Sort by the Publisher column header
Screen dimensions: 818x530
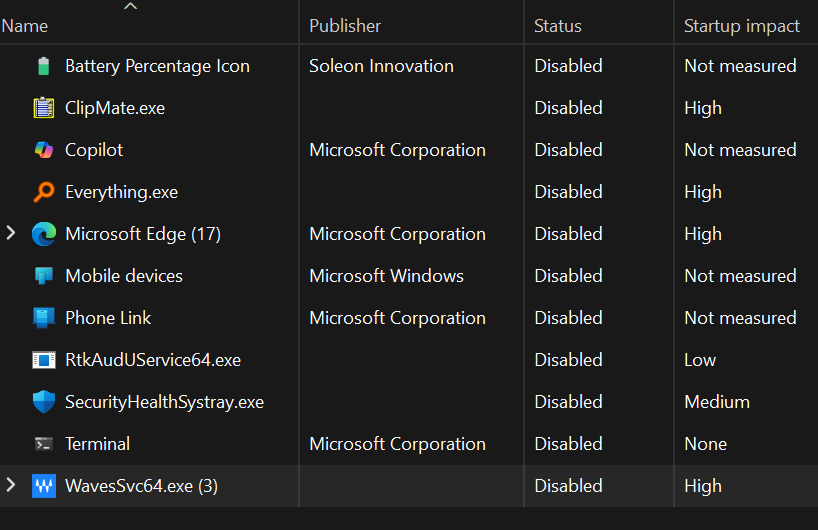(x=345, y=26)
